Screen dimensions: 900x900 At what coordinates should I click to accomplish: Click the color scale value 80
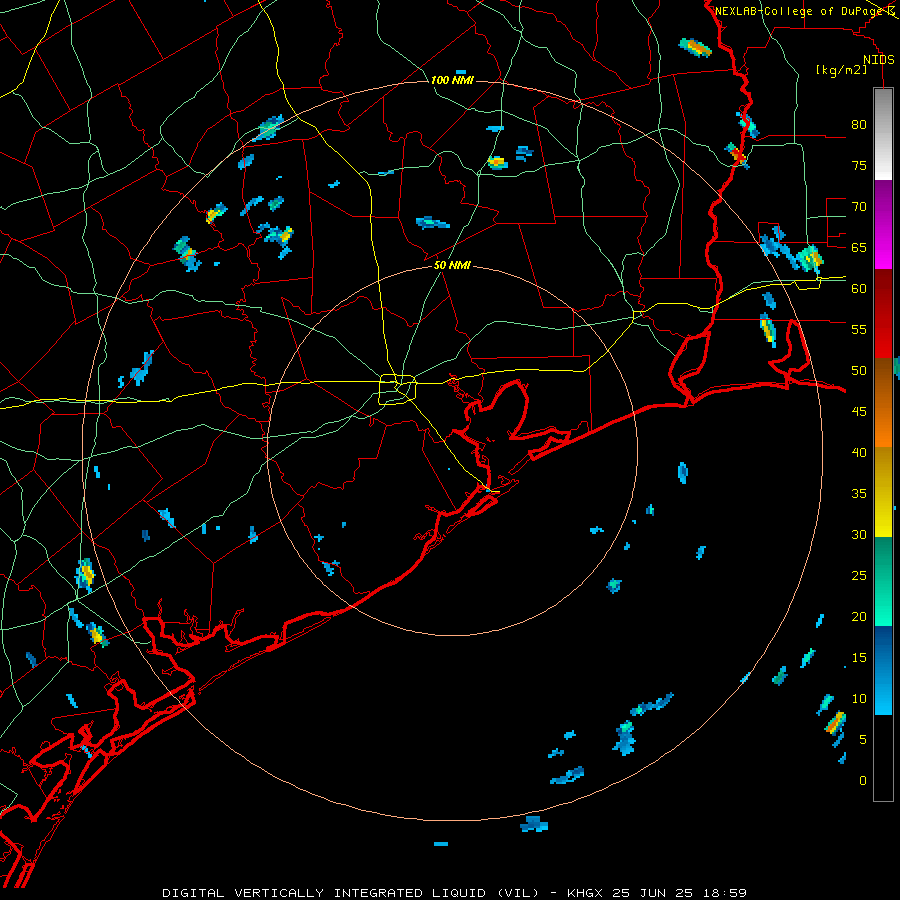tap(859, 125)
